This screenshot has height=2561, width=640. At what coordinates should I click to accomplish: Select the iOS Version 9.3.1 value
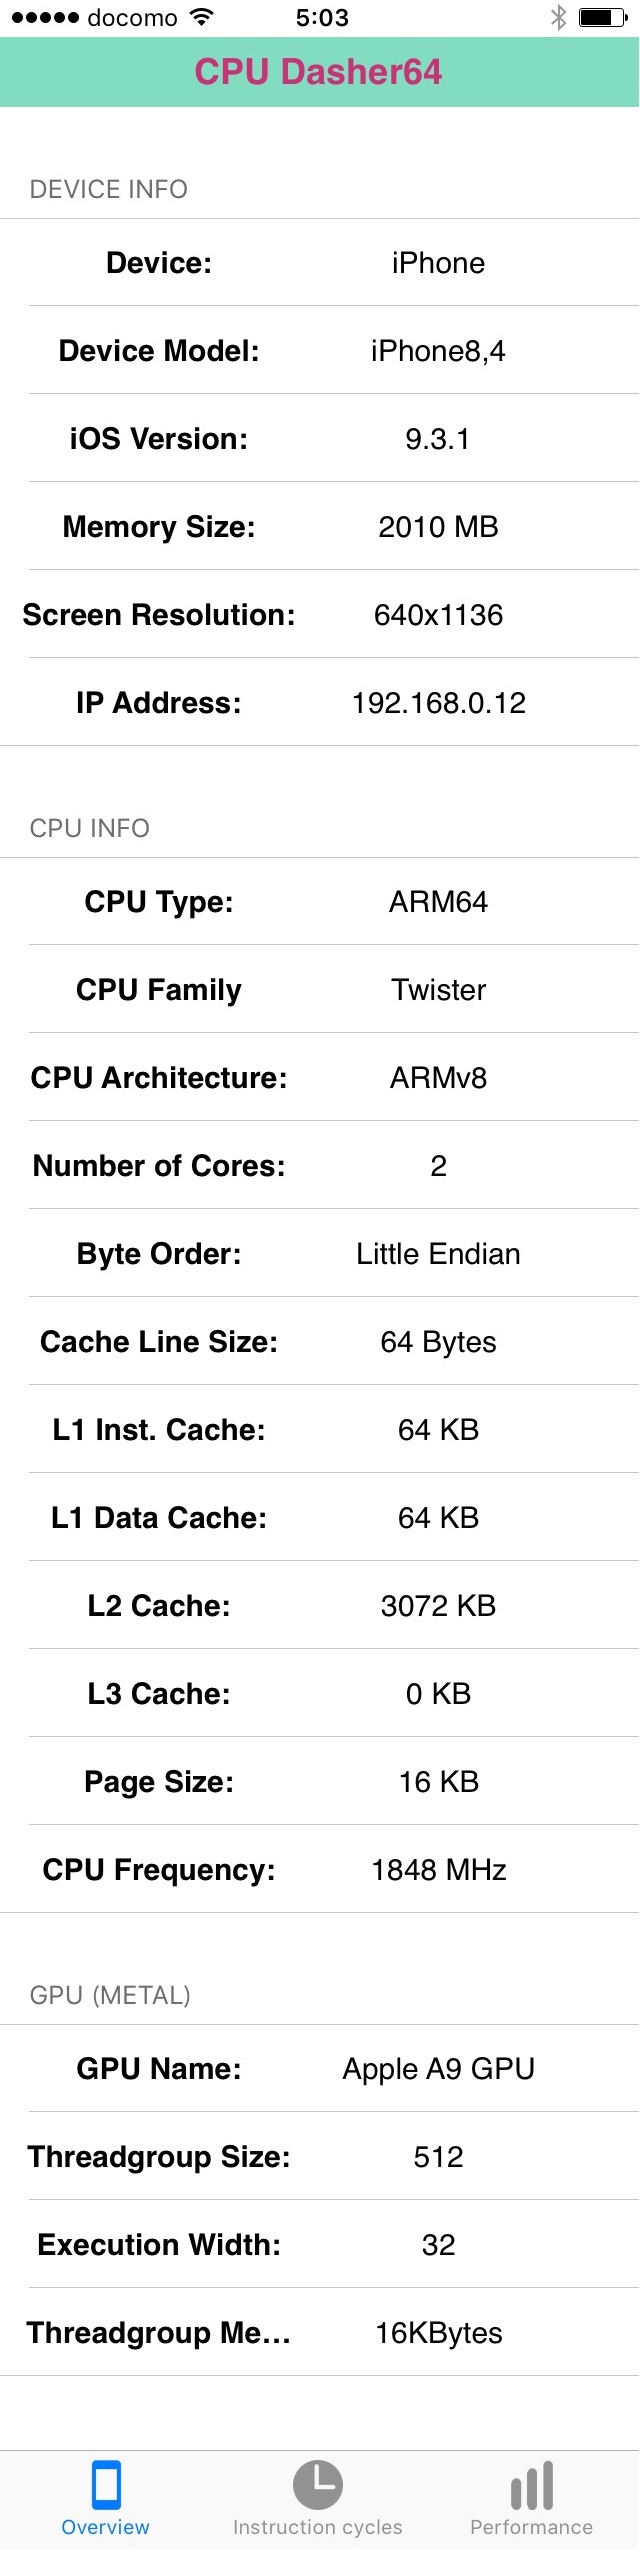click(438, 439)
